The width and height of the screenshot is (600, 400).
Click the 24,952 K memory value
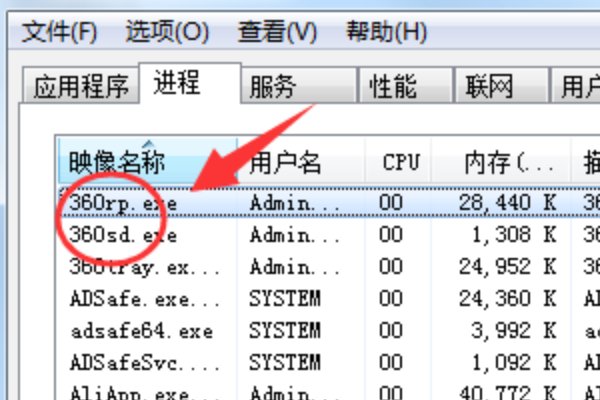coord(507,267)
